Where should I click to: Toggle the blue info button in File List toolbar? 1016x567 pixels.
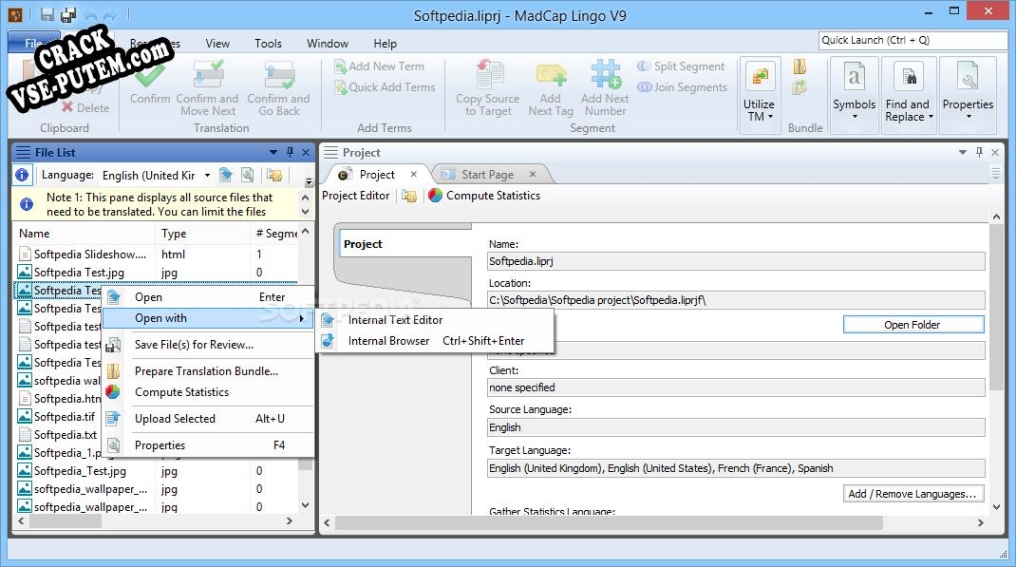[22, 175]
